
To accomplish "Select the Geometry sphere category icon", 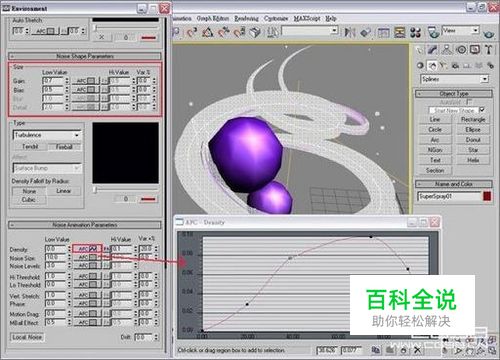I will pos(421,66).
